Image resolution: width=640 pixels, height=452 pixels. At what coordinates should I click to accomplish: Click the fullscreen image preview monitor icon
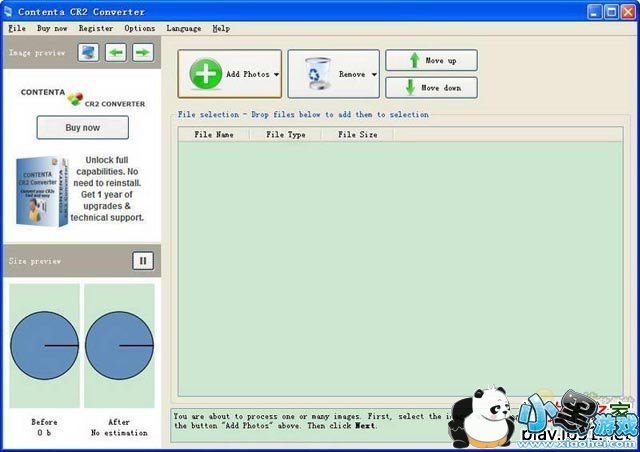(88, 52)
